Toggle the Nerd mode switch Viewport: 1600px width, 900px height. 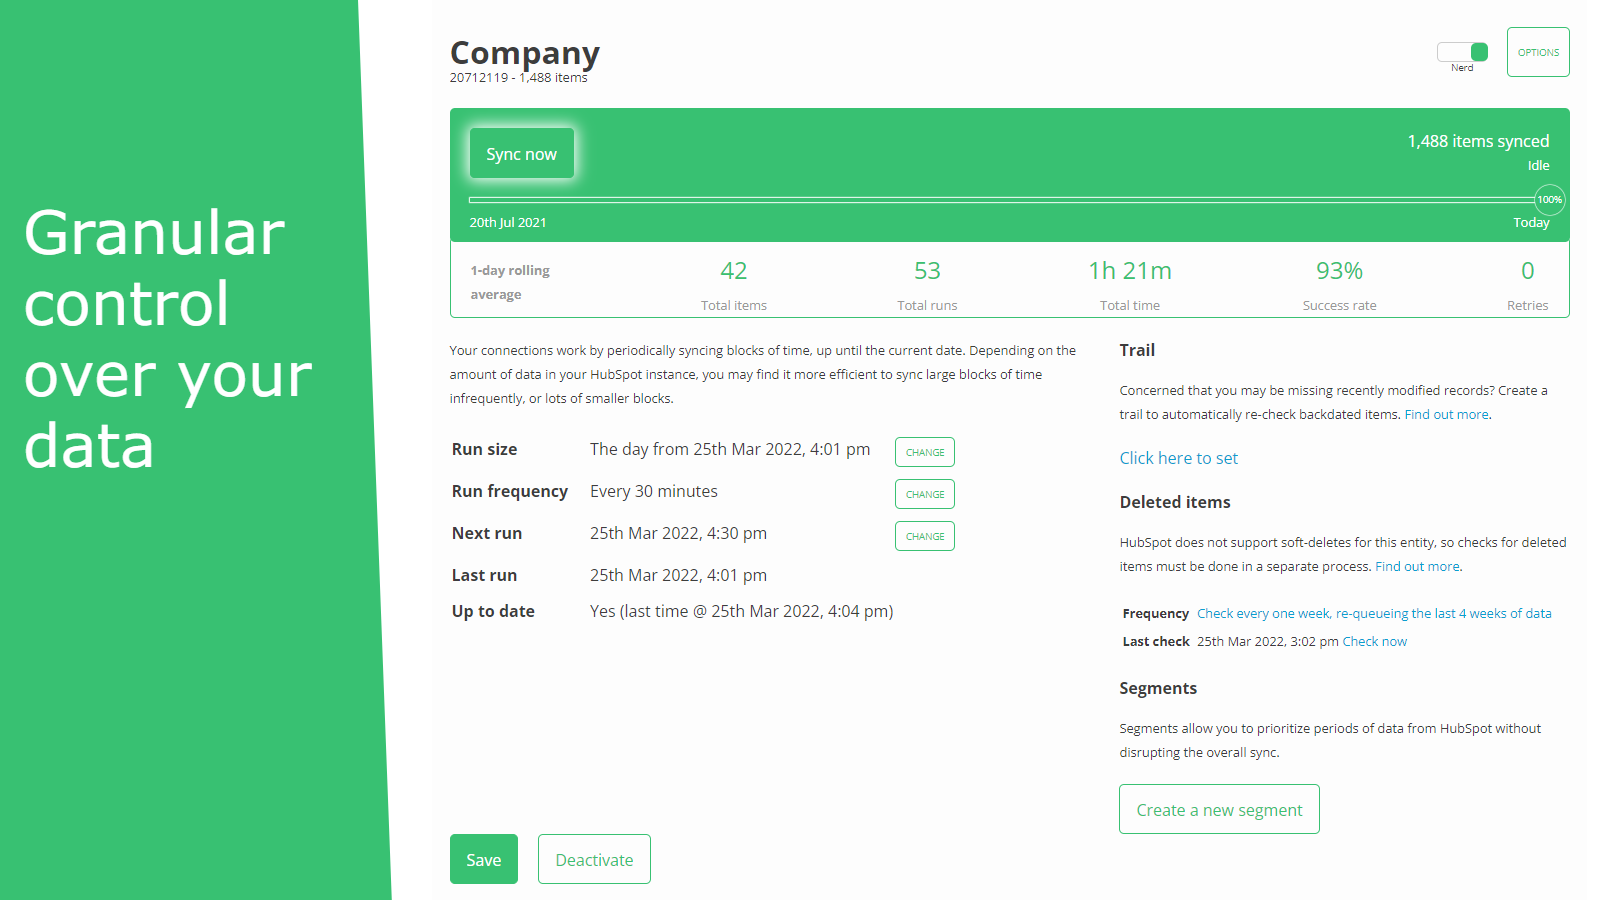point(1463,50)
